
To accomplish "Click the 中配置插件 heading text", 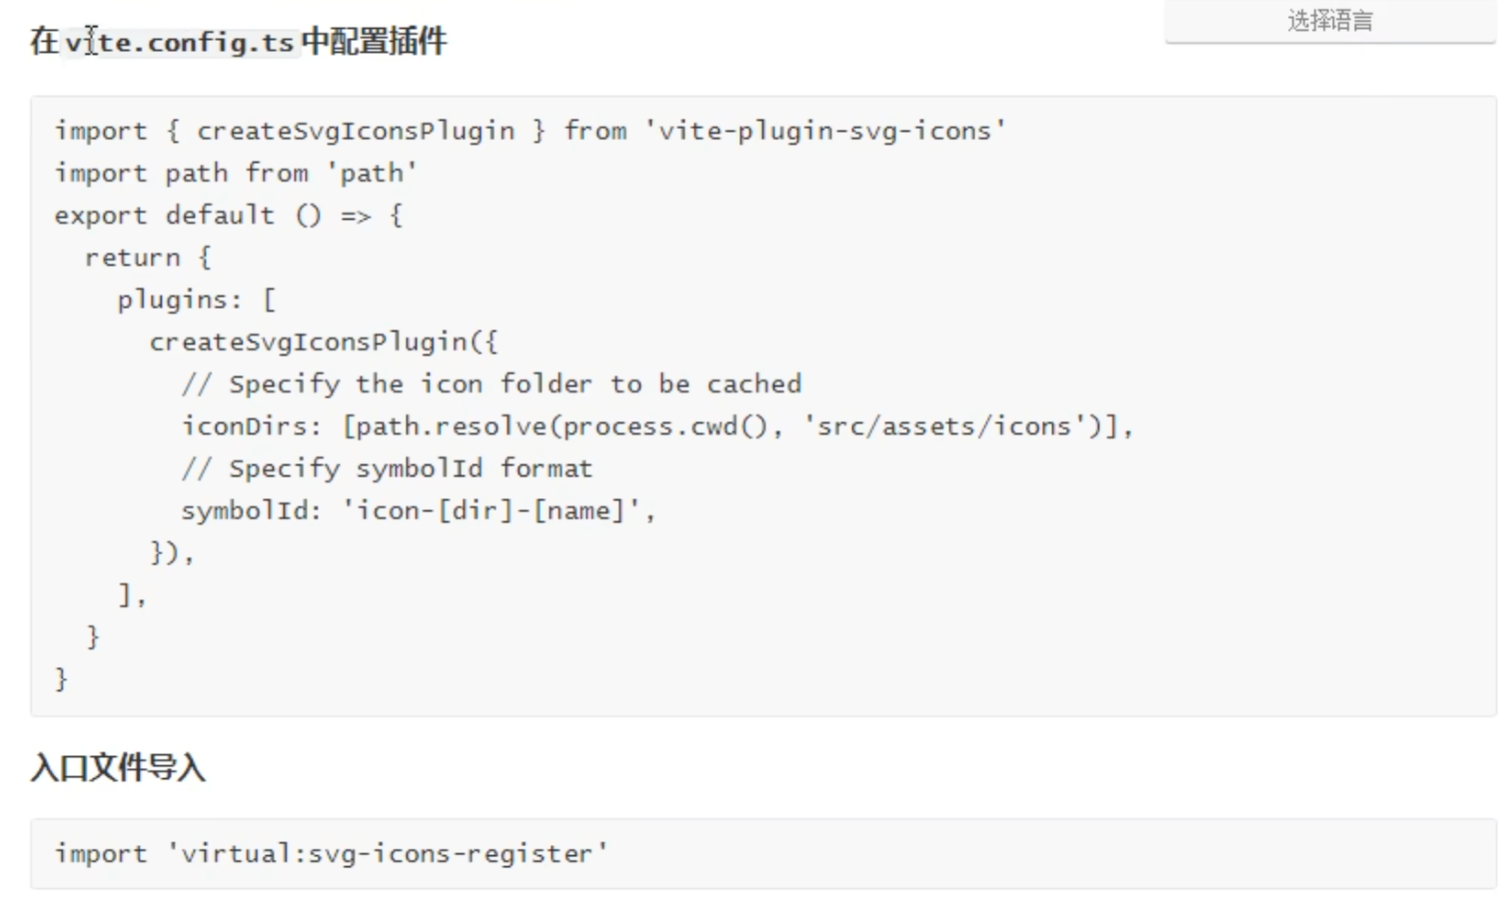I will tap(374, 42).
